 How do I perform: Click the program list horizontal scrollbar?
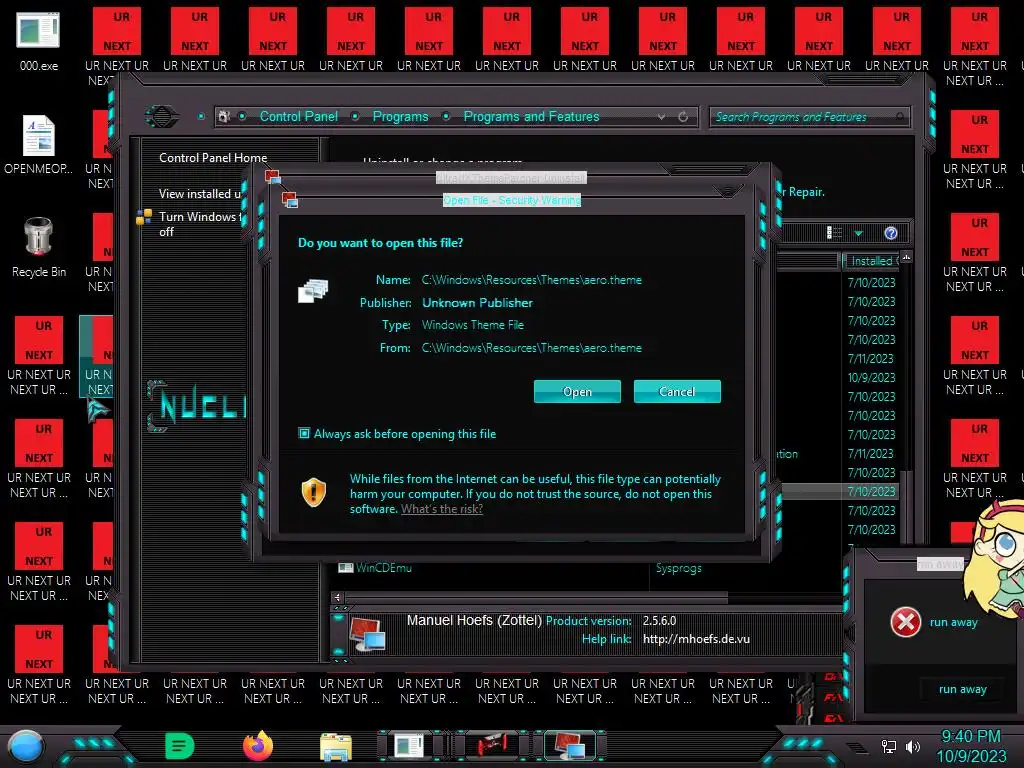[536, 598]
